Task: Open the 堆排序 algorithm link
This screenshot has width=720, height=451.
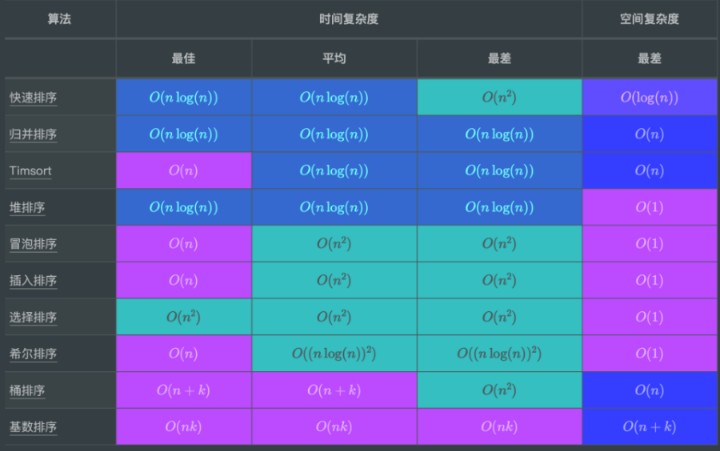Action: click(x=27, y=207)
